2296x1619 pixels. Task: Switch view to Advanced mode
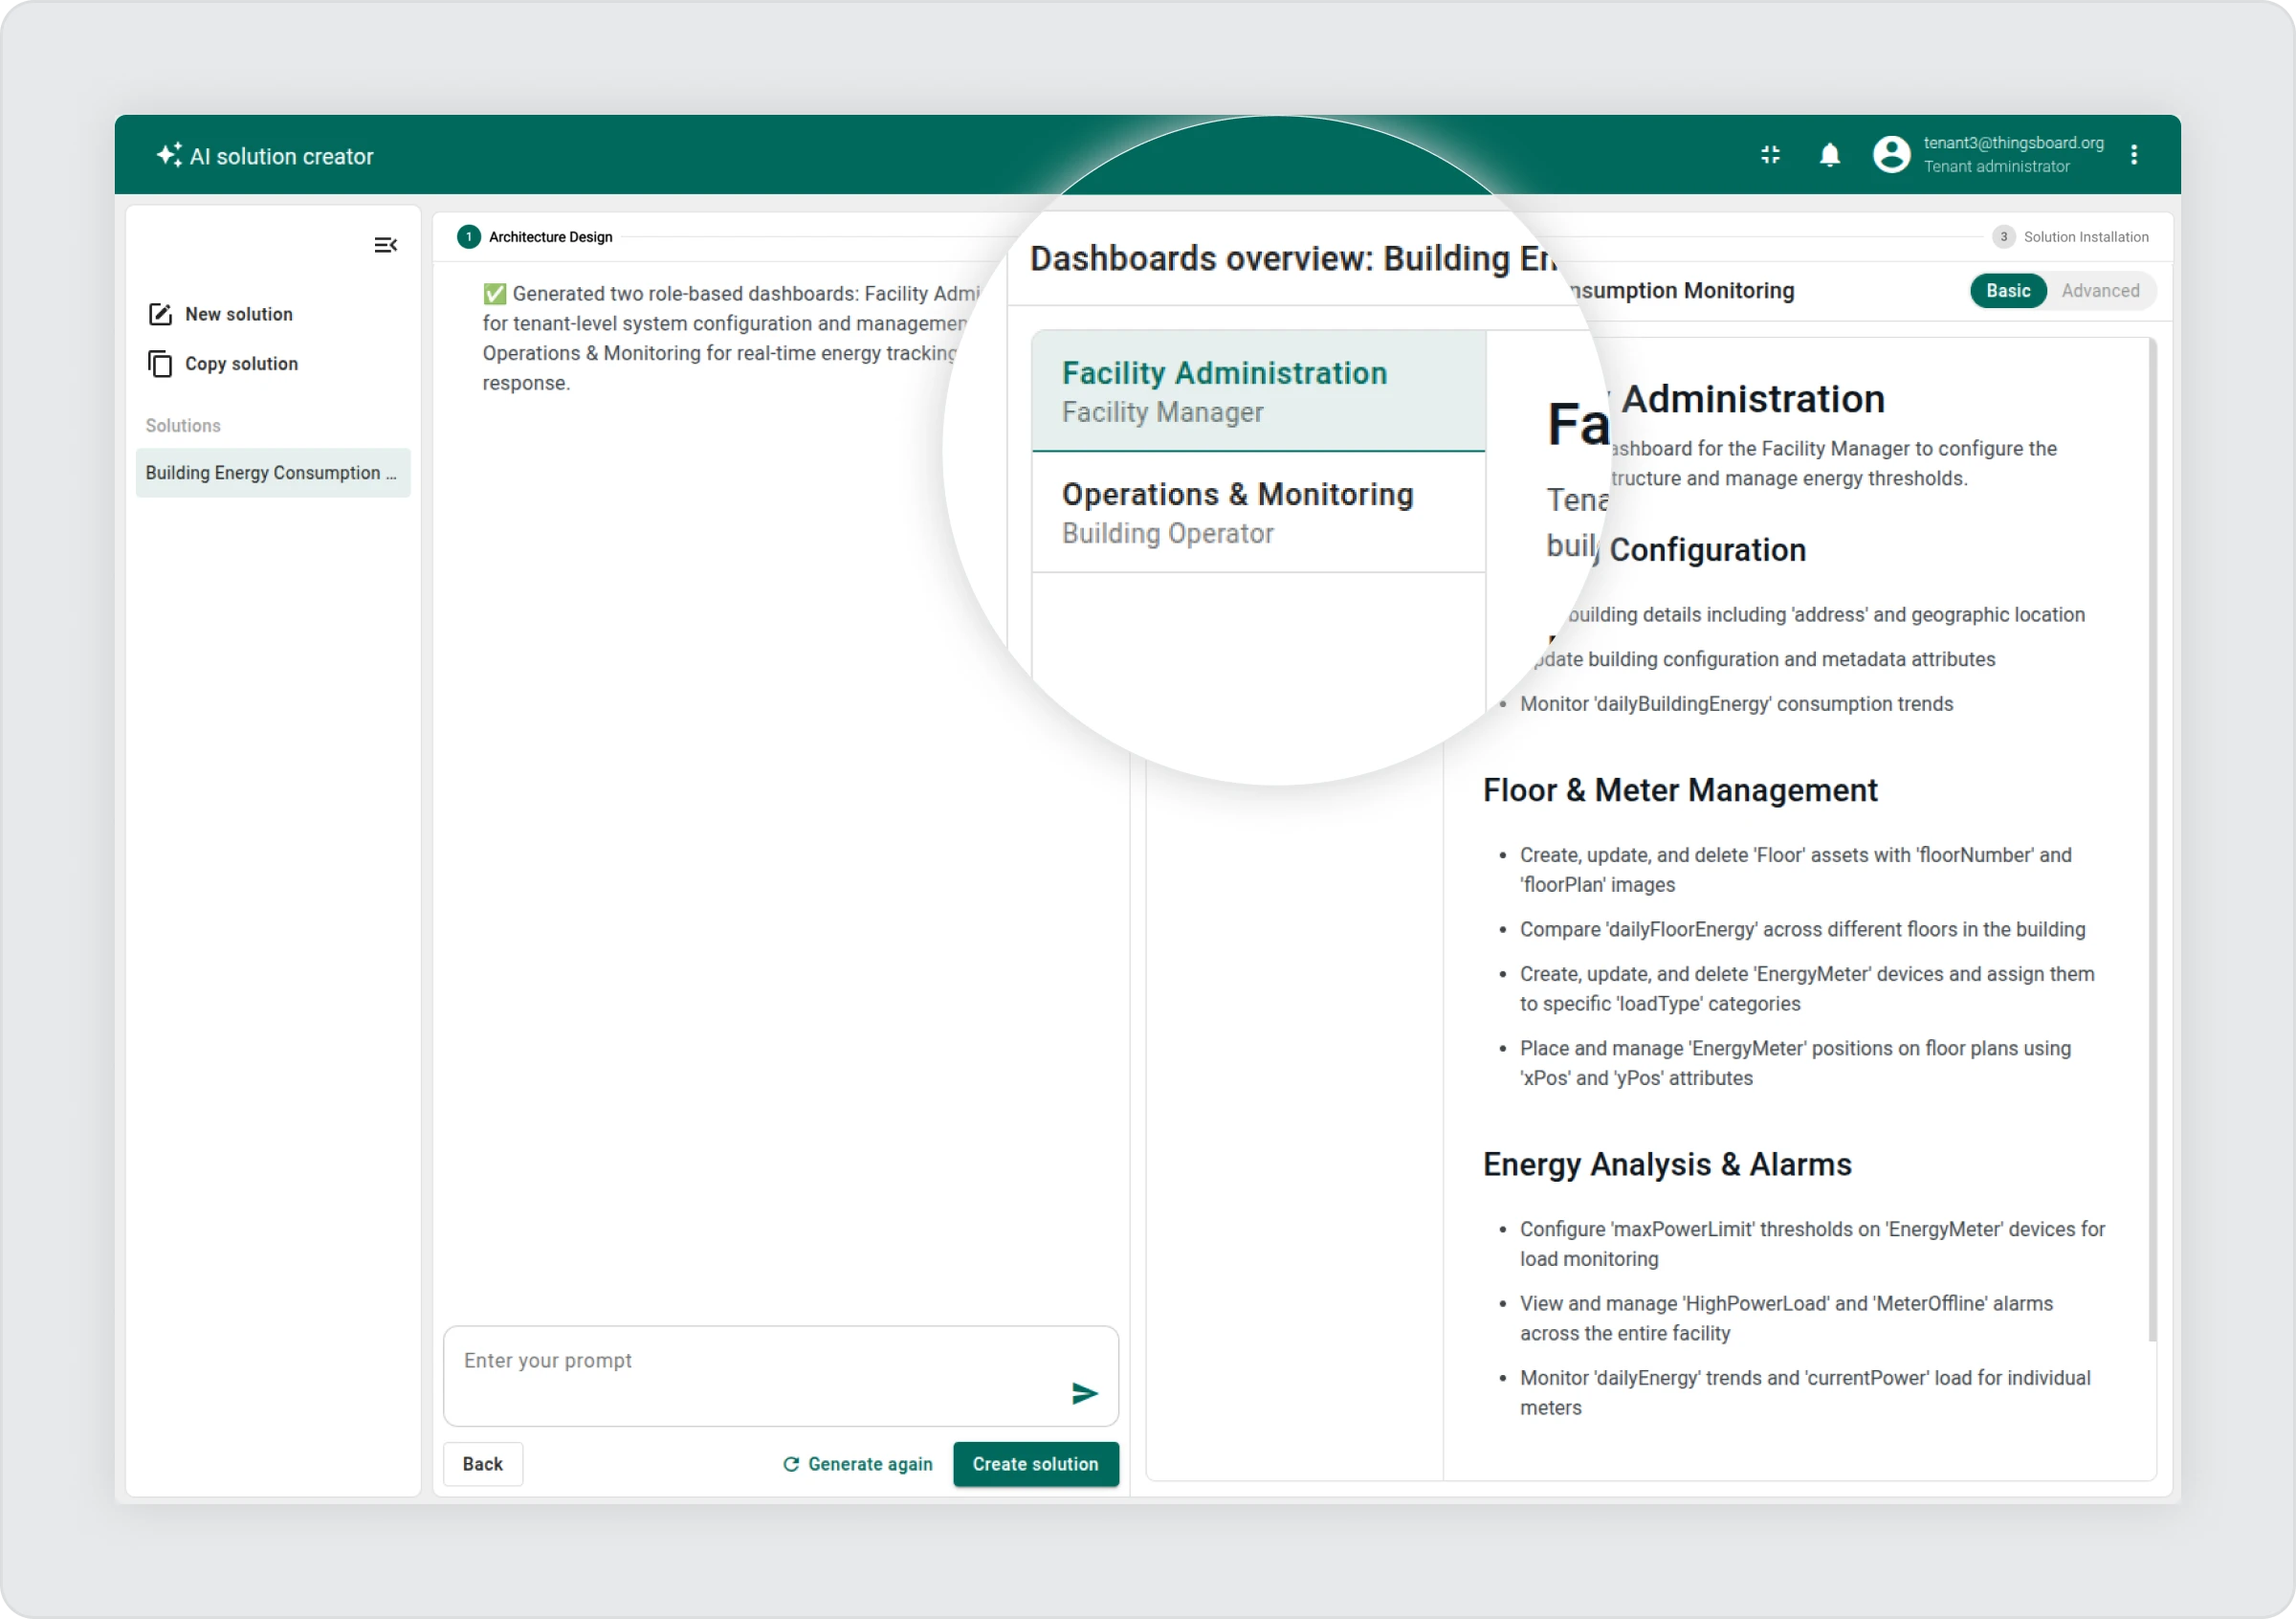(x=2100, y=291)
